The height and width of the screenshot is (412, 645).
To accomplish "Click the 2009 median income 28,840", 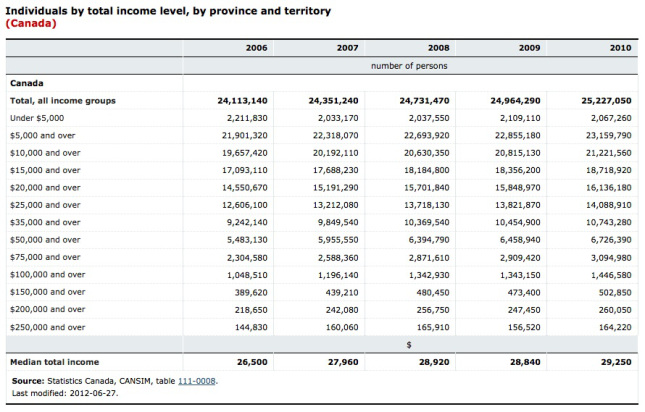I will click(525, 362).
